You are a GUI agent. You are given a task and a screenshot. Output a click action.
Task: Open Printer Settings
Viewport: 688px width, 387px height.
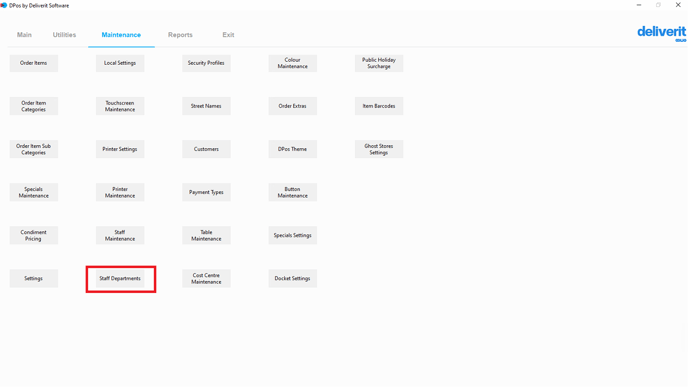click(120, 149)
